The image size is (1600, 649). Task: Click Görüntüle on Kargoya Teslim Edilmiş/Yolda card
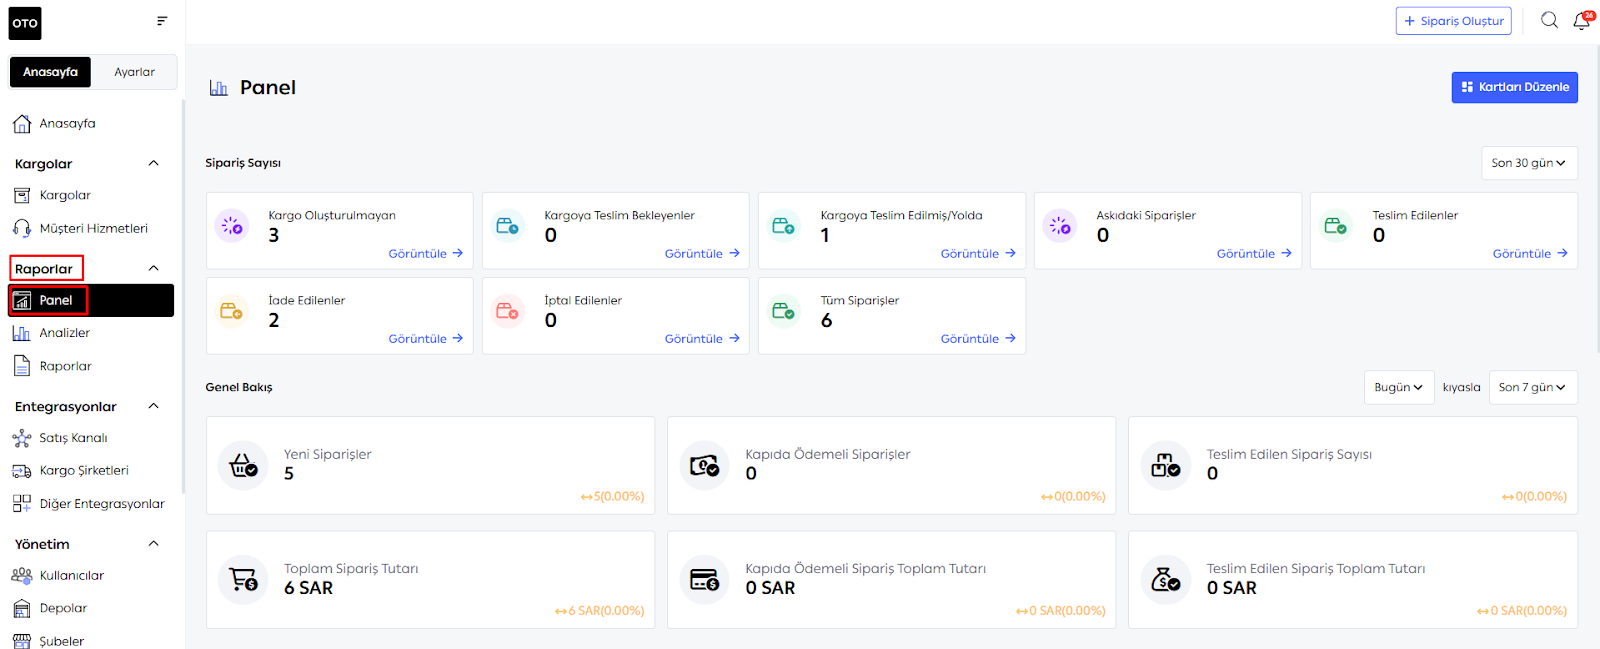[x=978, y=254]
